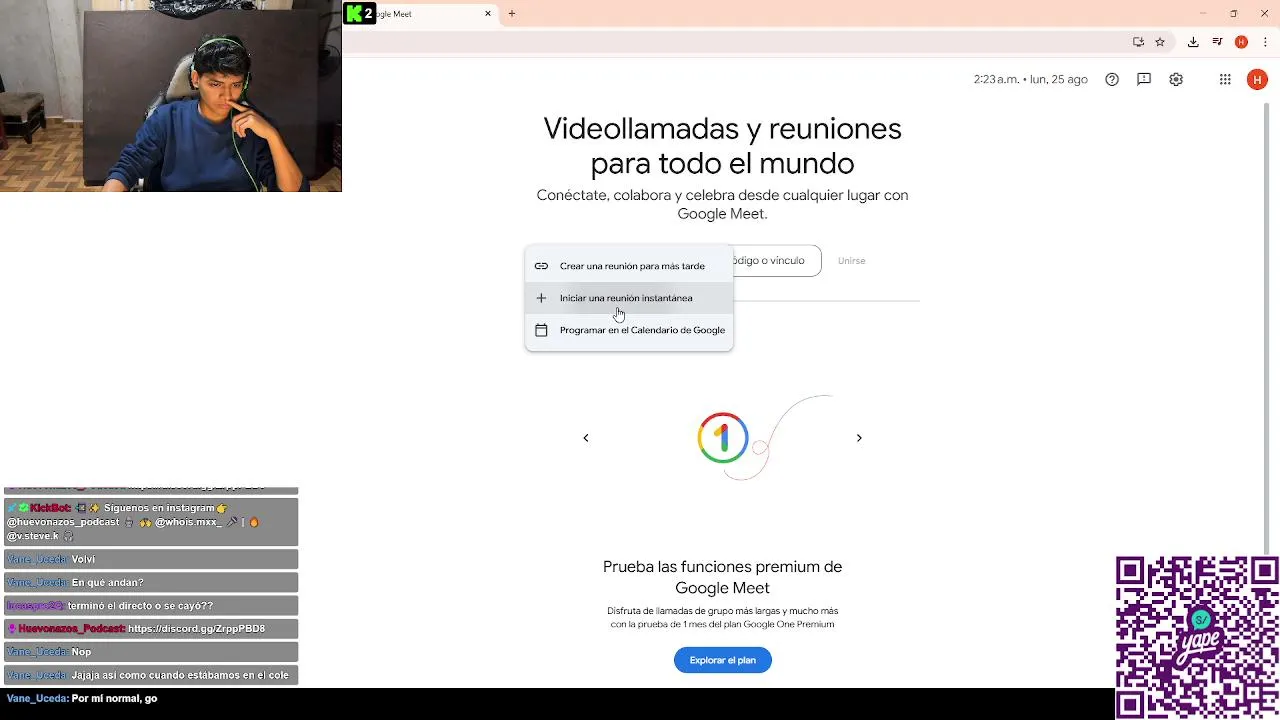
Task: Show next carousel slide with right chevron
Action: tap(859, 438)
